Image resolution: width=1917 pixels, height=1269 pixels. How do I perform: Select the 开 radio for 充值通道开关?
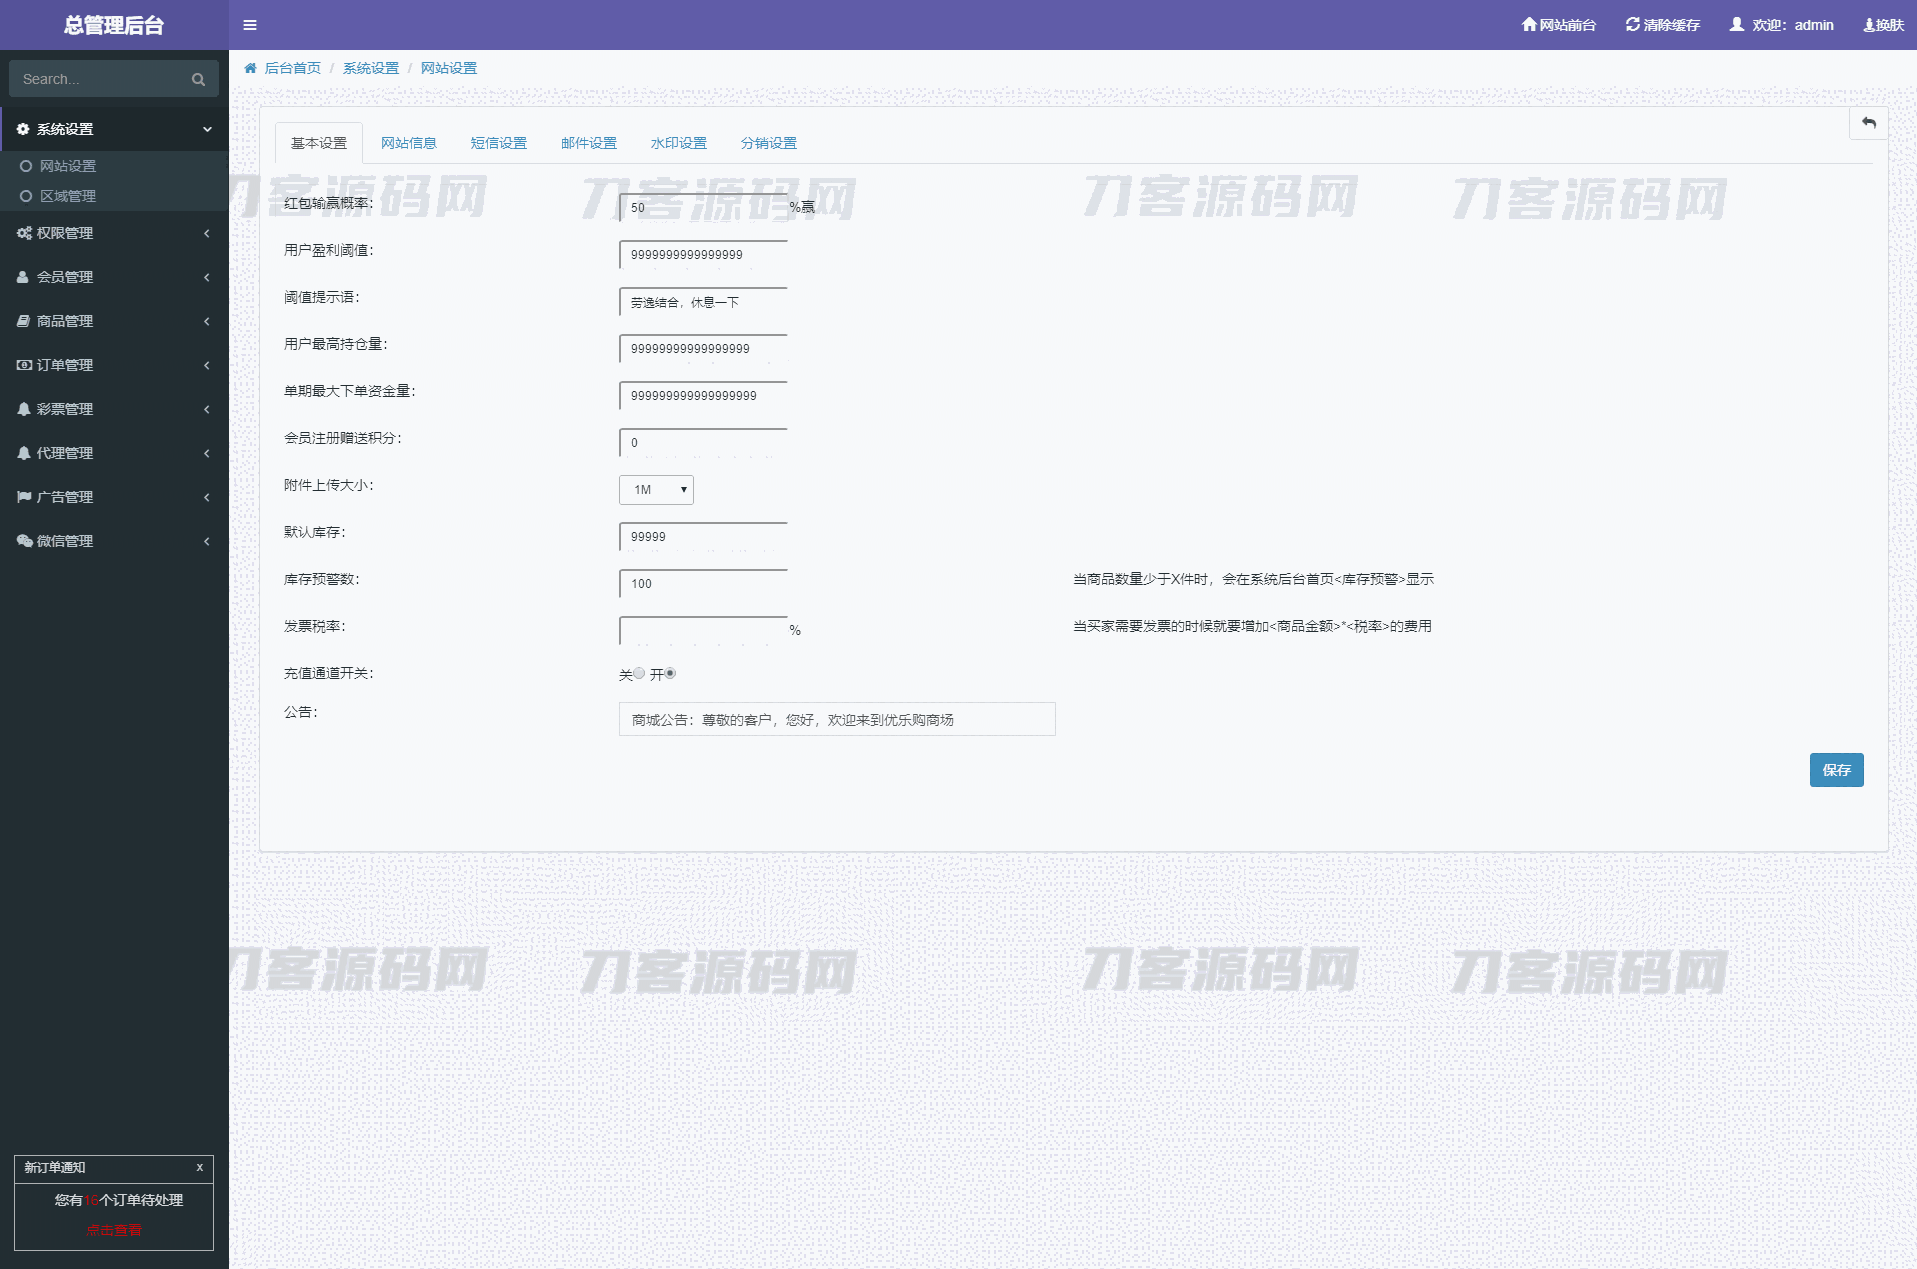pos(670,674)
